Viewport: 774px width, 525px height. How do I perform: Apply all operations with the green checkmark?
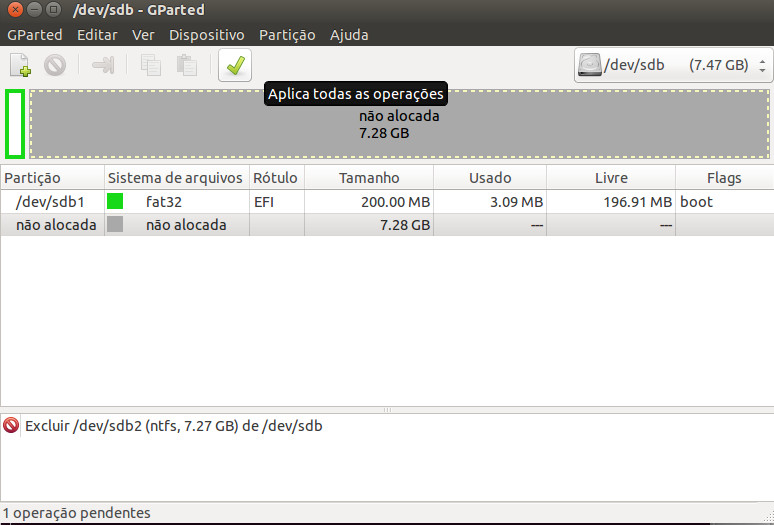pos(235,65)
